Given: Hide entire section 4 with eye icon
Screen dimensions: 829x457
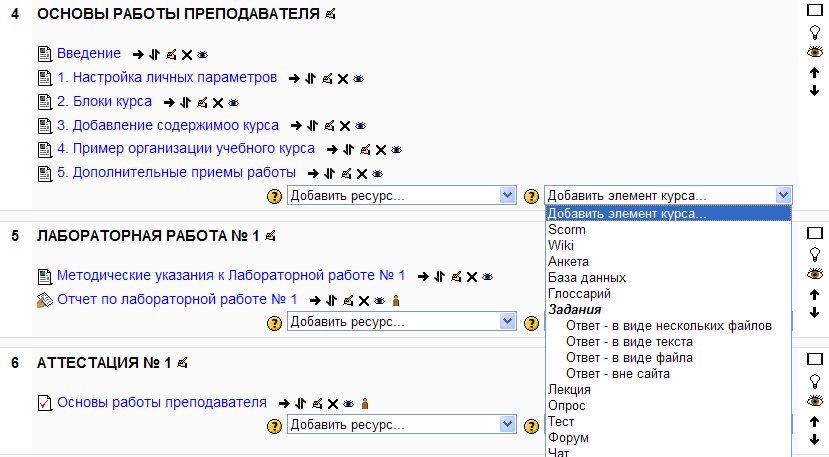Looking at the screenshot, I should click(815, 52).
